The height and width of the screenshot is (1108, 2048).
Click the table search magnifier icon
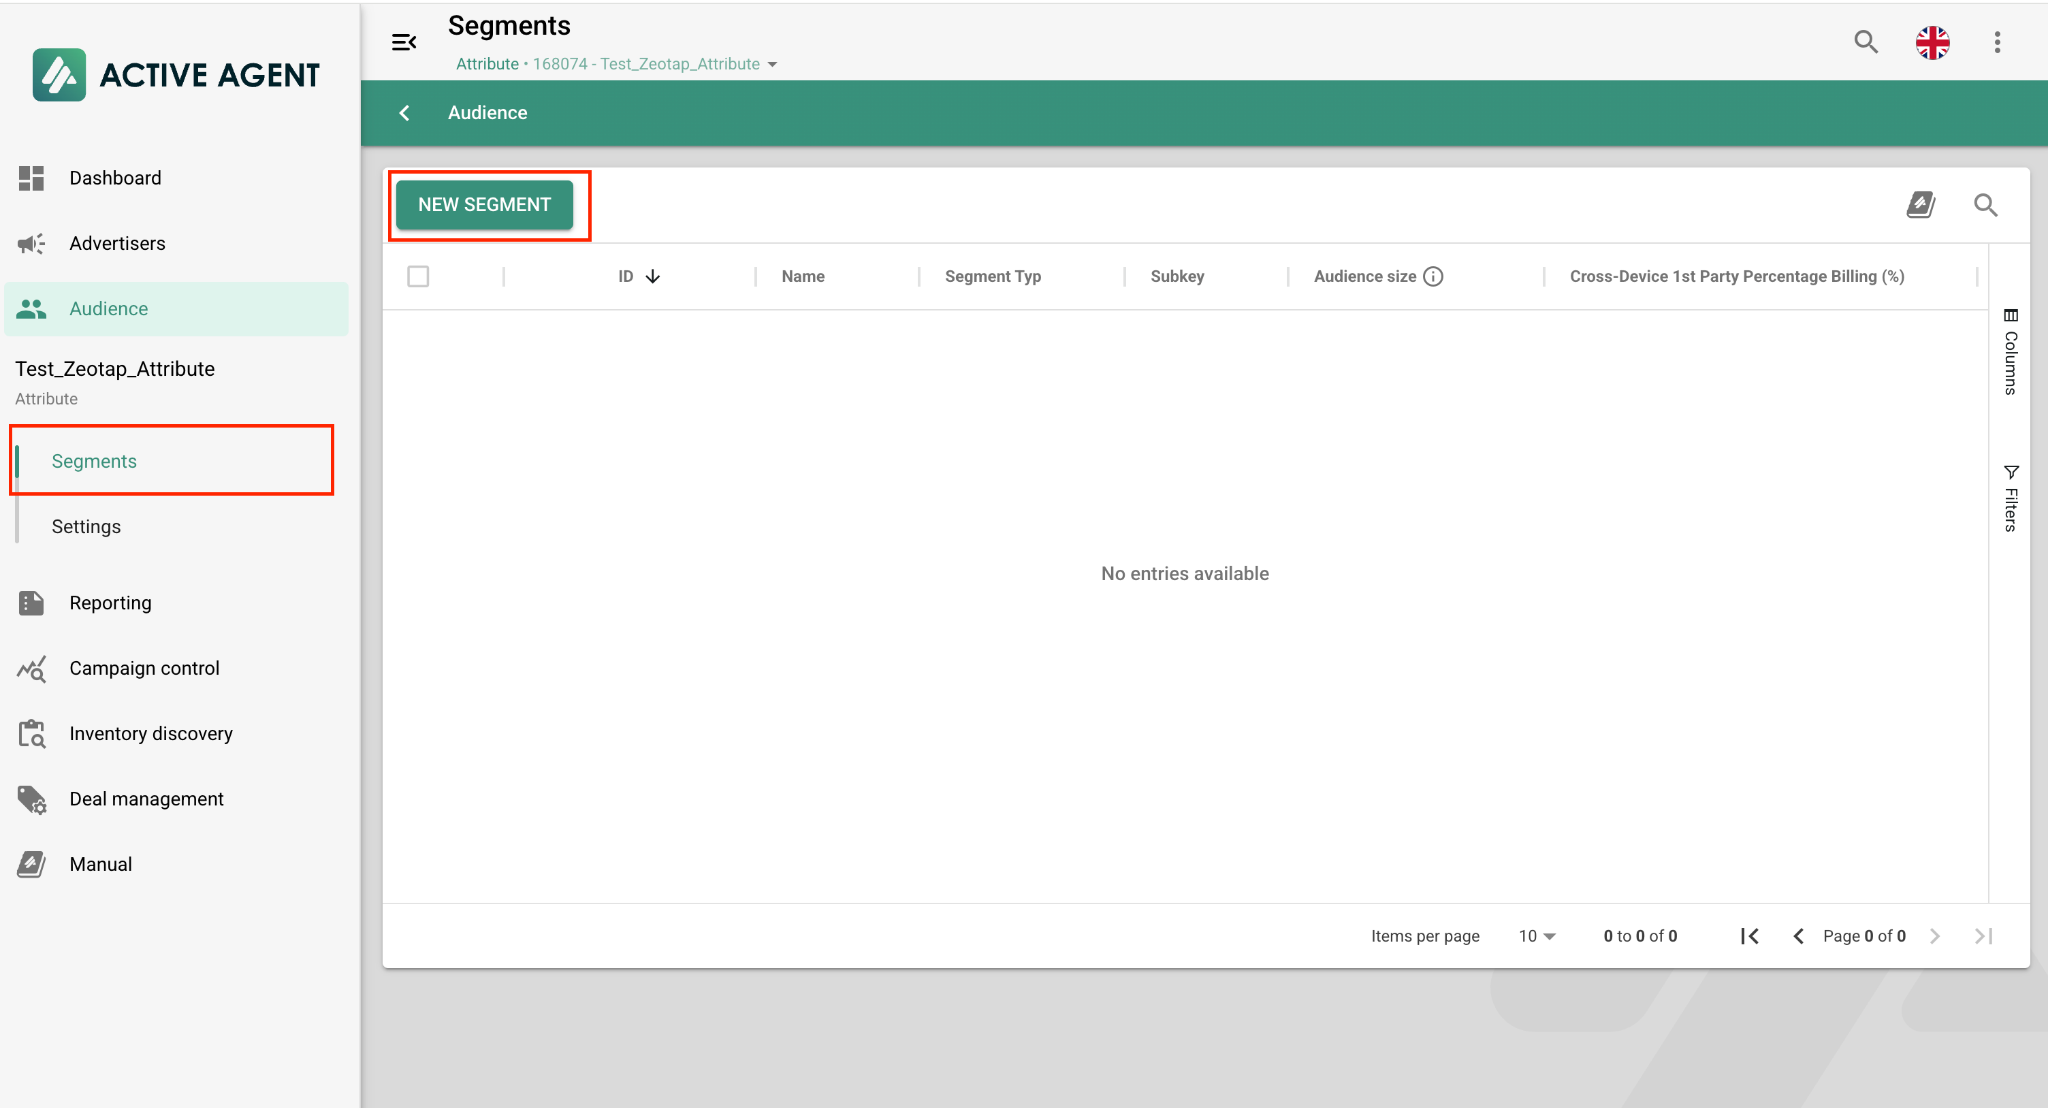point(1985,205)
